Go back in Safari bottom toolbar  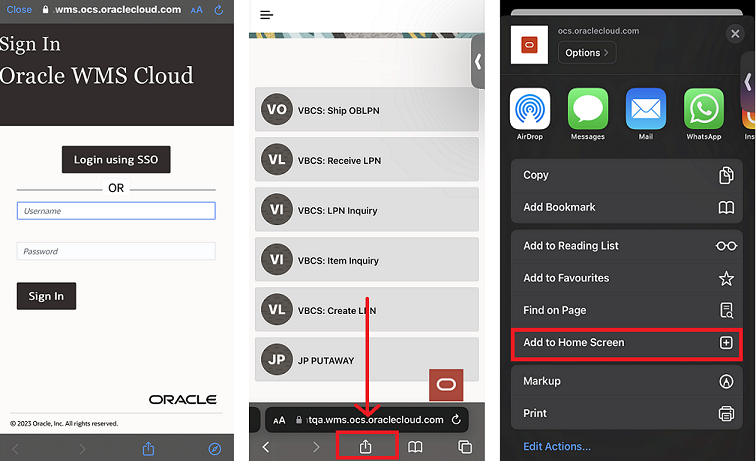click(266, 447)
